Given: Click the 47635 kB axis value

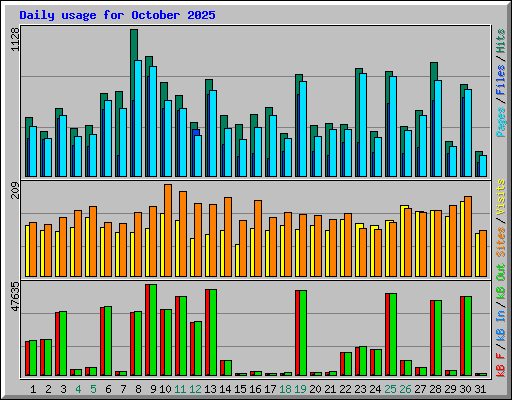Looking at the screenshot, I should (x=15, y=297).
